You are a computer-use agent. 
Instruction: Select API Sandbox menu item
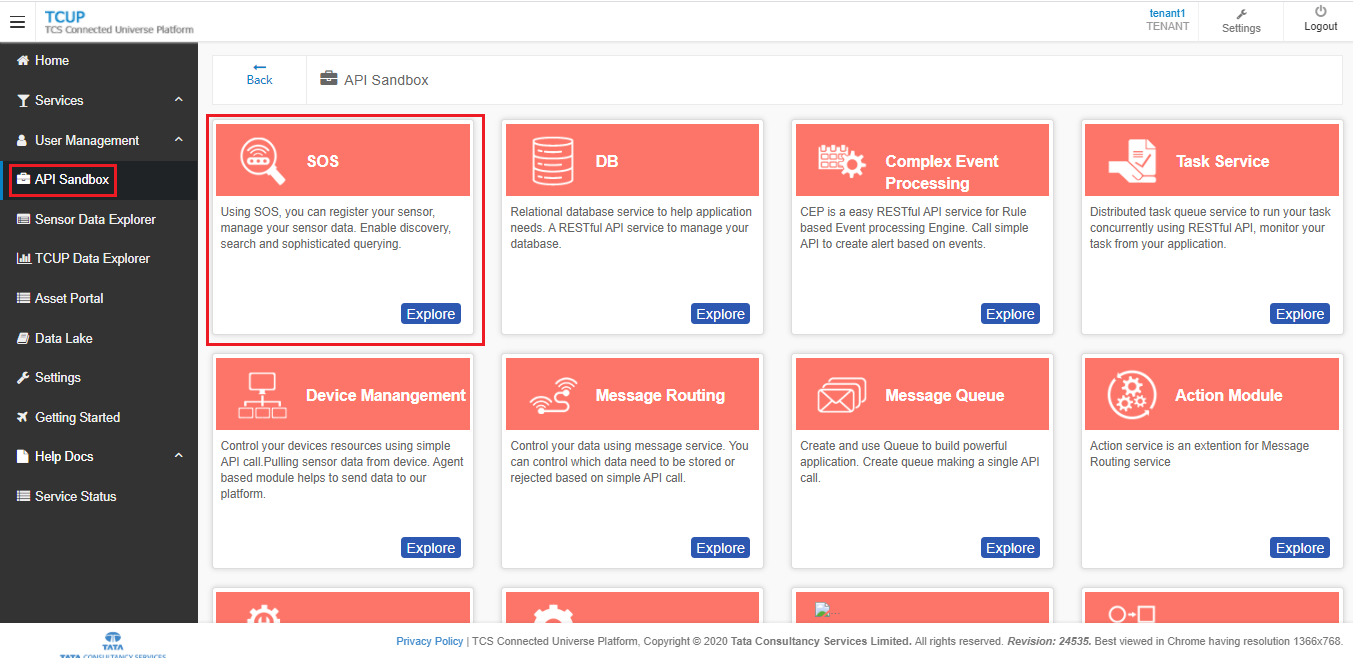pyautogui.click(x=99, y=180)
